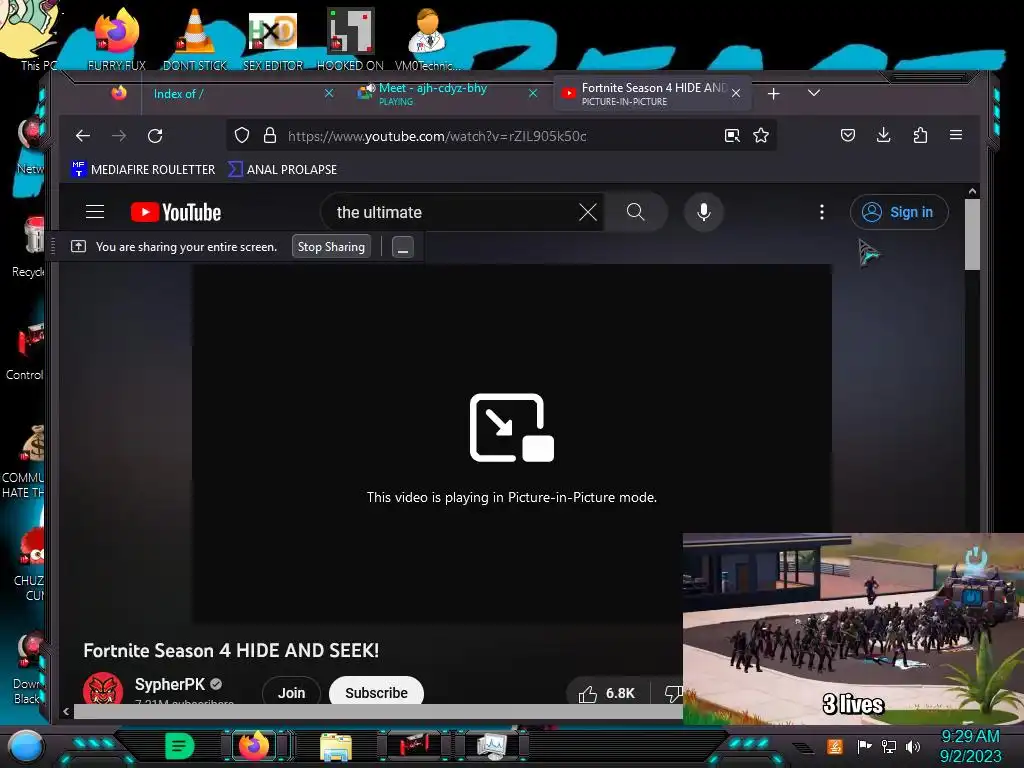This screenshot has width=1024, height=768.
Task: Hide the screen sharing notification bar
Action: 403,247
